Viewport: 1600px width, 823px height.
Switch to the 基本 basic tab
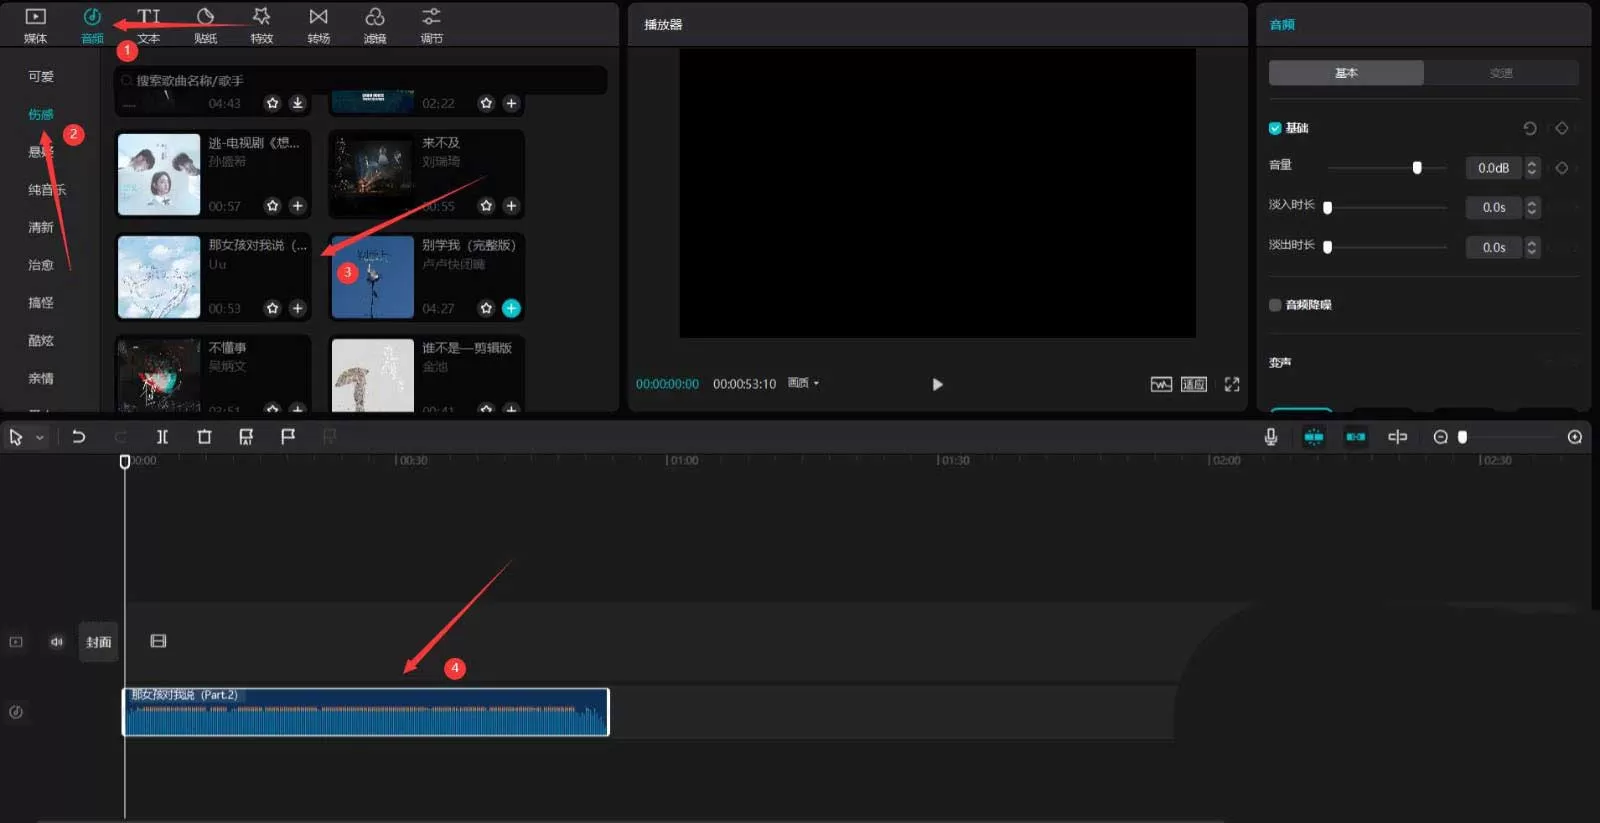point(1346,73)
